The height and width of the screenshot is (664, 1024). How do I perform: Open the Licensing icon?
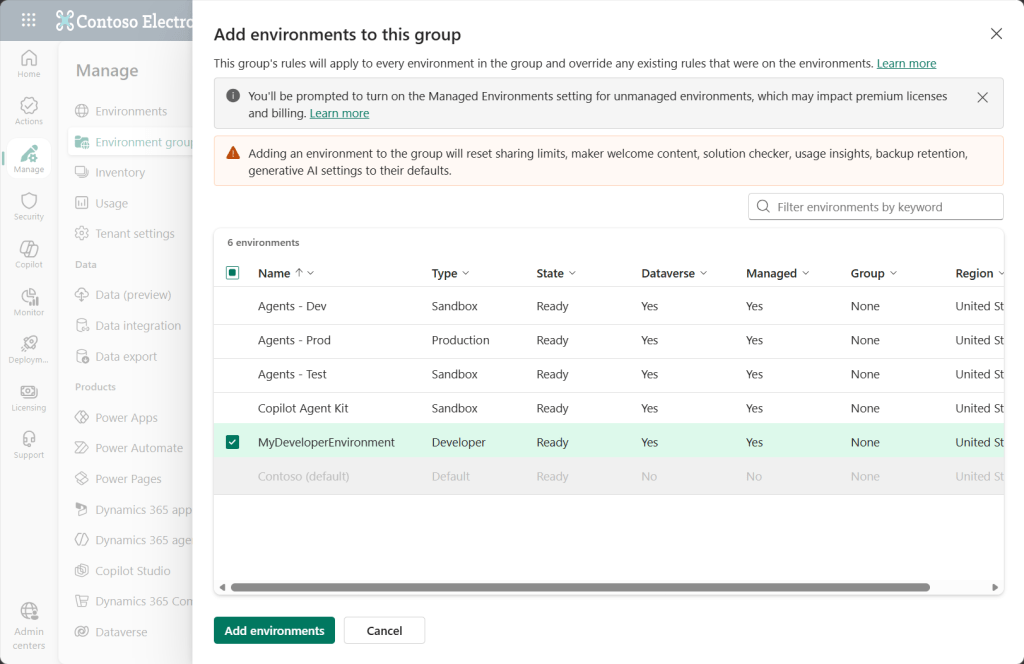tap(29, 392)
